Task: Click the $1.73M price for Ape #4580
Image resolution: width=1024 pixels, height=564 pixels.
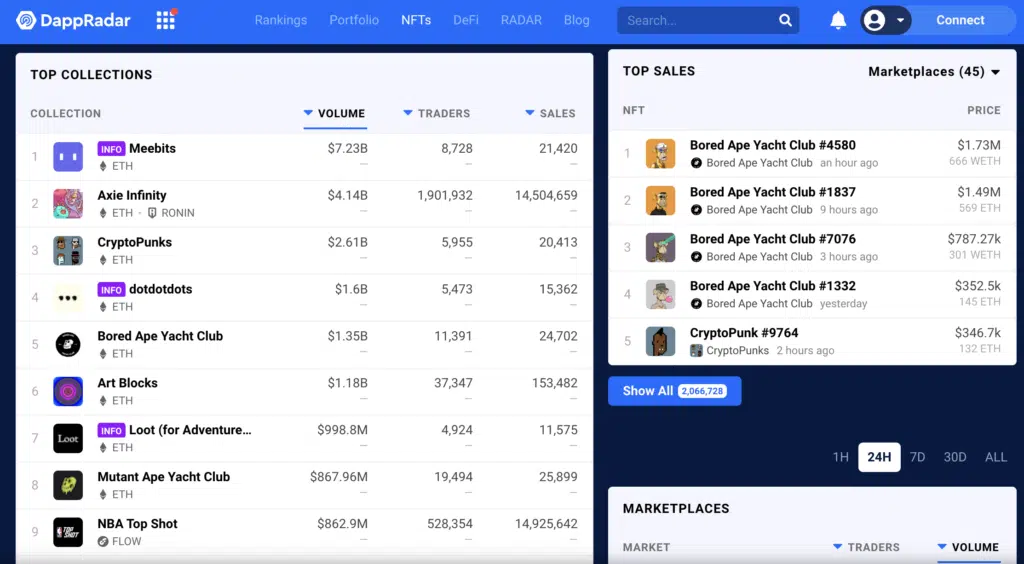Action: coord(979,145)
